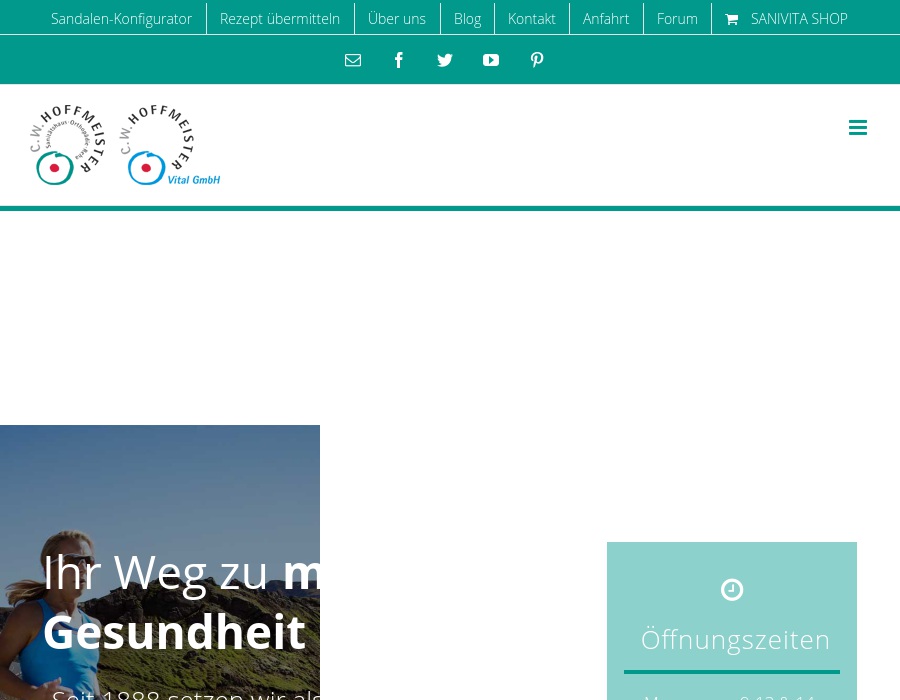Screen dimensions: 900x700
Task: Open Sandalen-Konfigurator menu item
Action: tap(121, 19)
